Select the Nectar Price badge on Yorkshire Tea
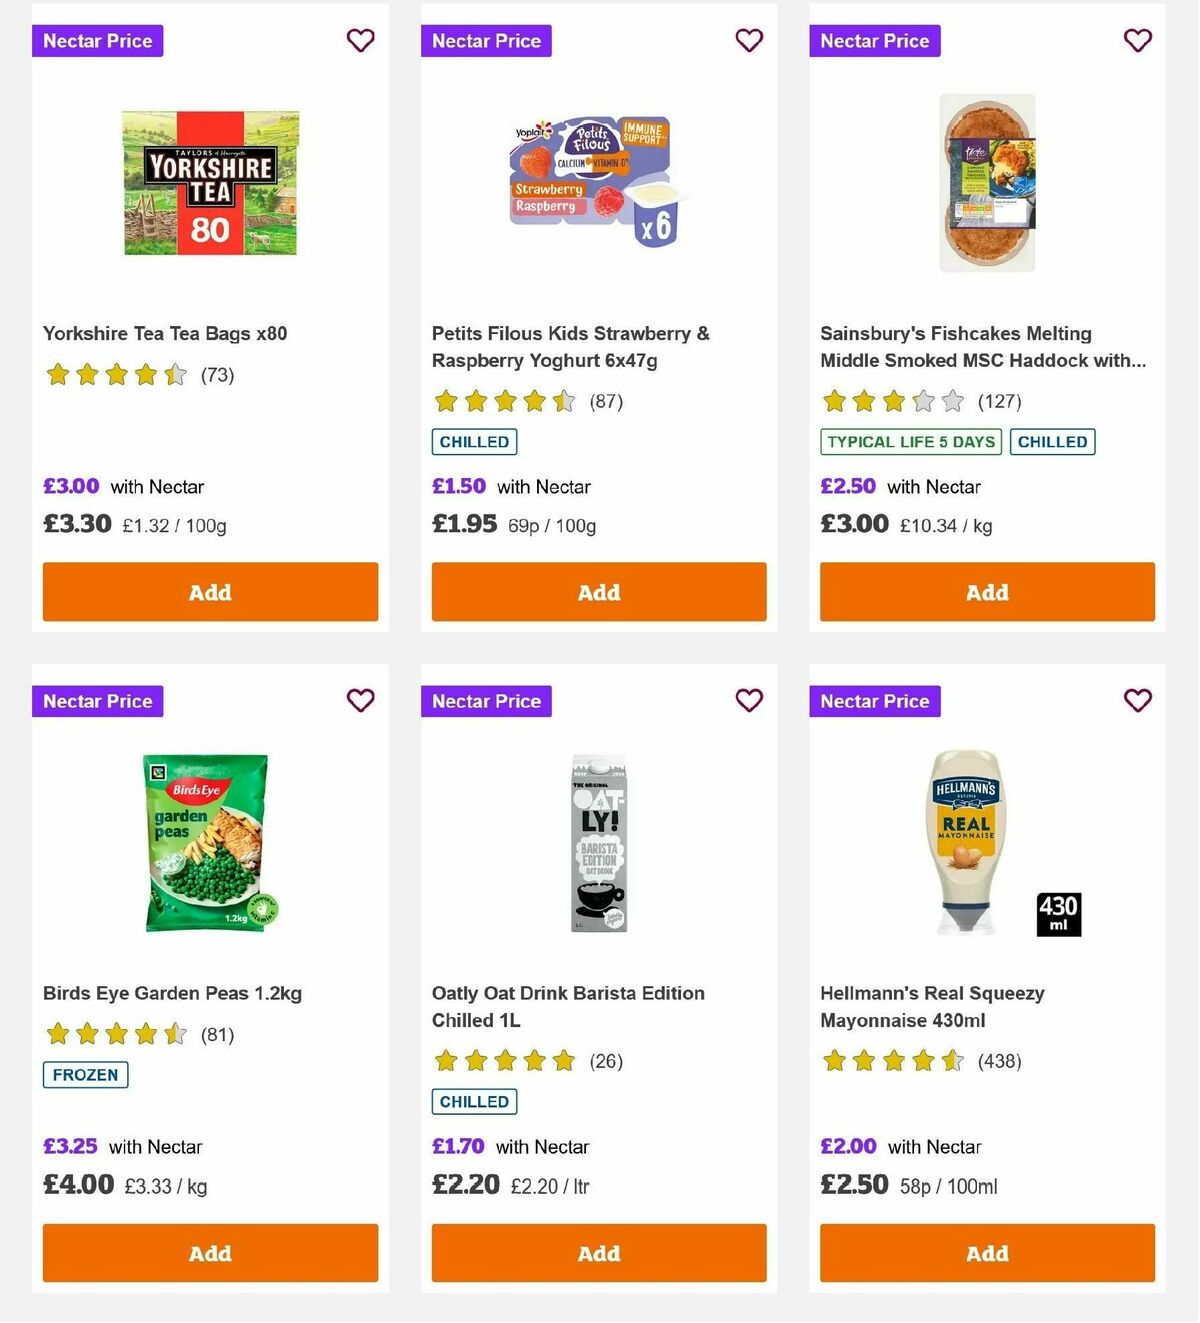 click(x=97, y=41)
